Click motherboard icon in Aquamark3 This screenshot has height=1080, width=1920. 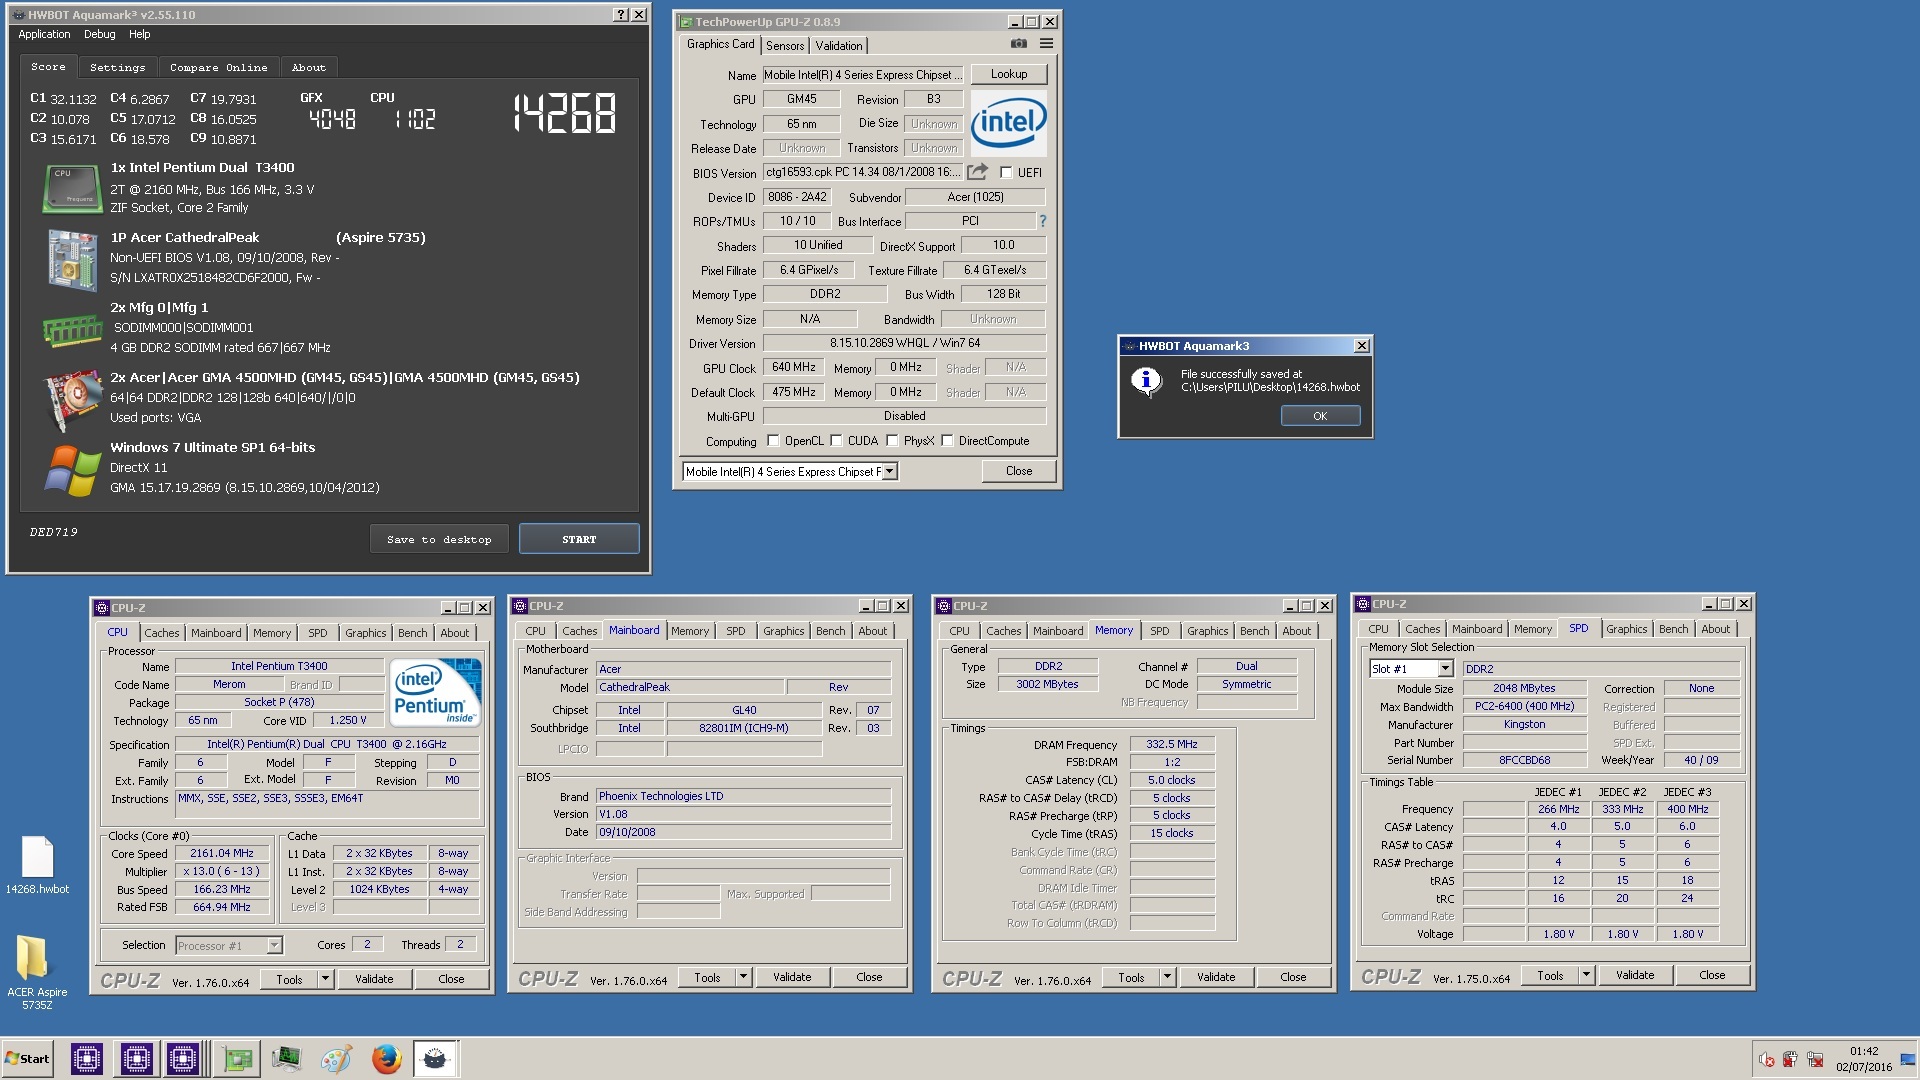pos(72,259)
